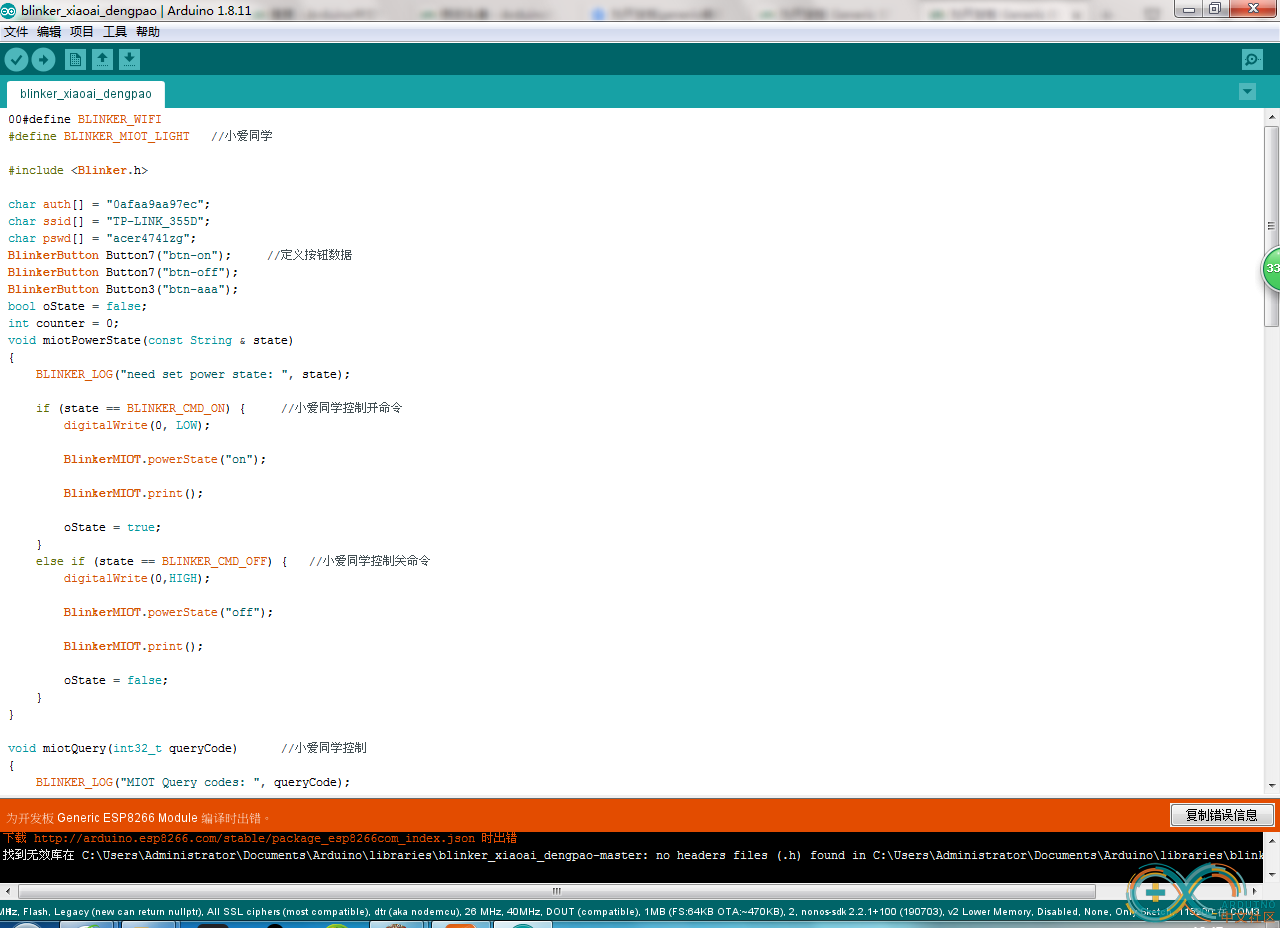Create a new sketch with the New icon

[x=75, y=59]
